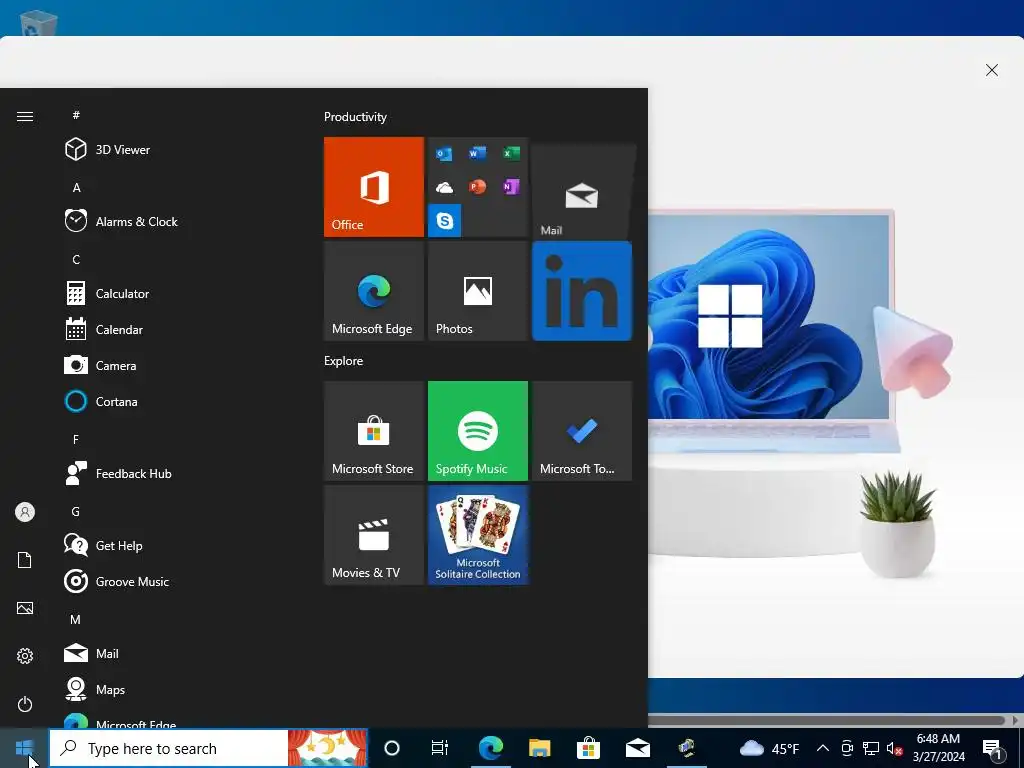1024x768 pixels.
Task: Open Microsoft Store from the taskbar
Action: tap(588, 748)
